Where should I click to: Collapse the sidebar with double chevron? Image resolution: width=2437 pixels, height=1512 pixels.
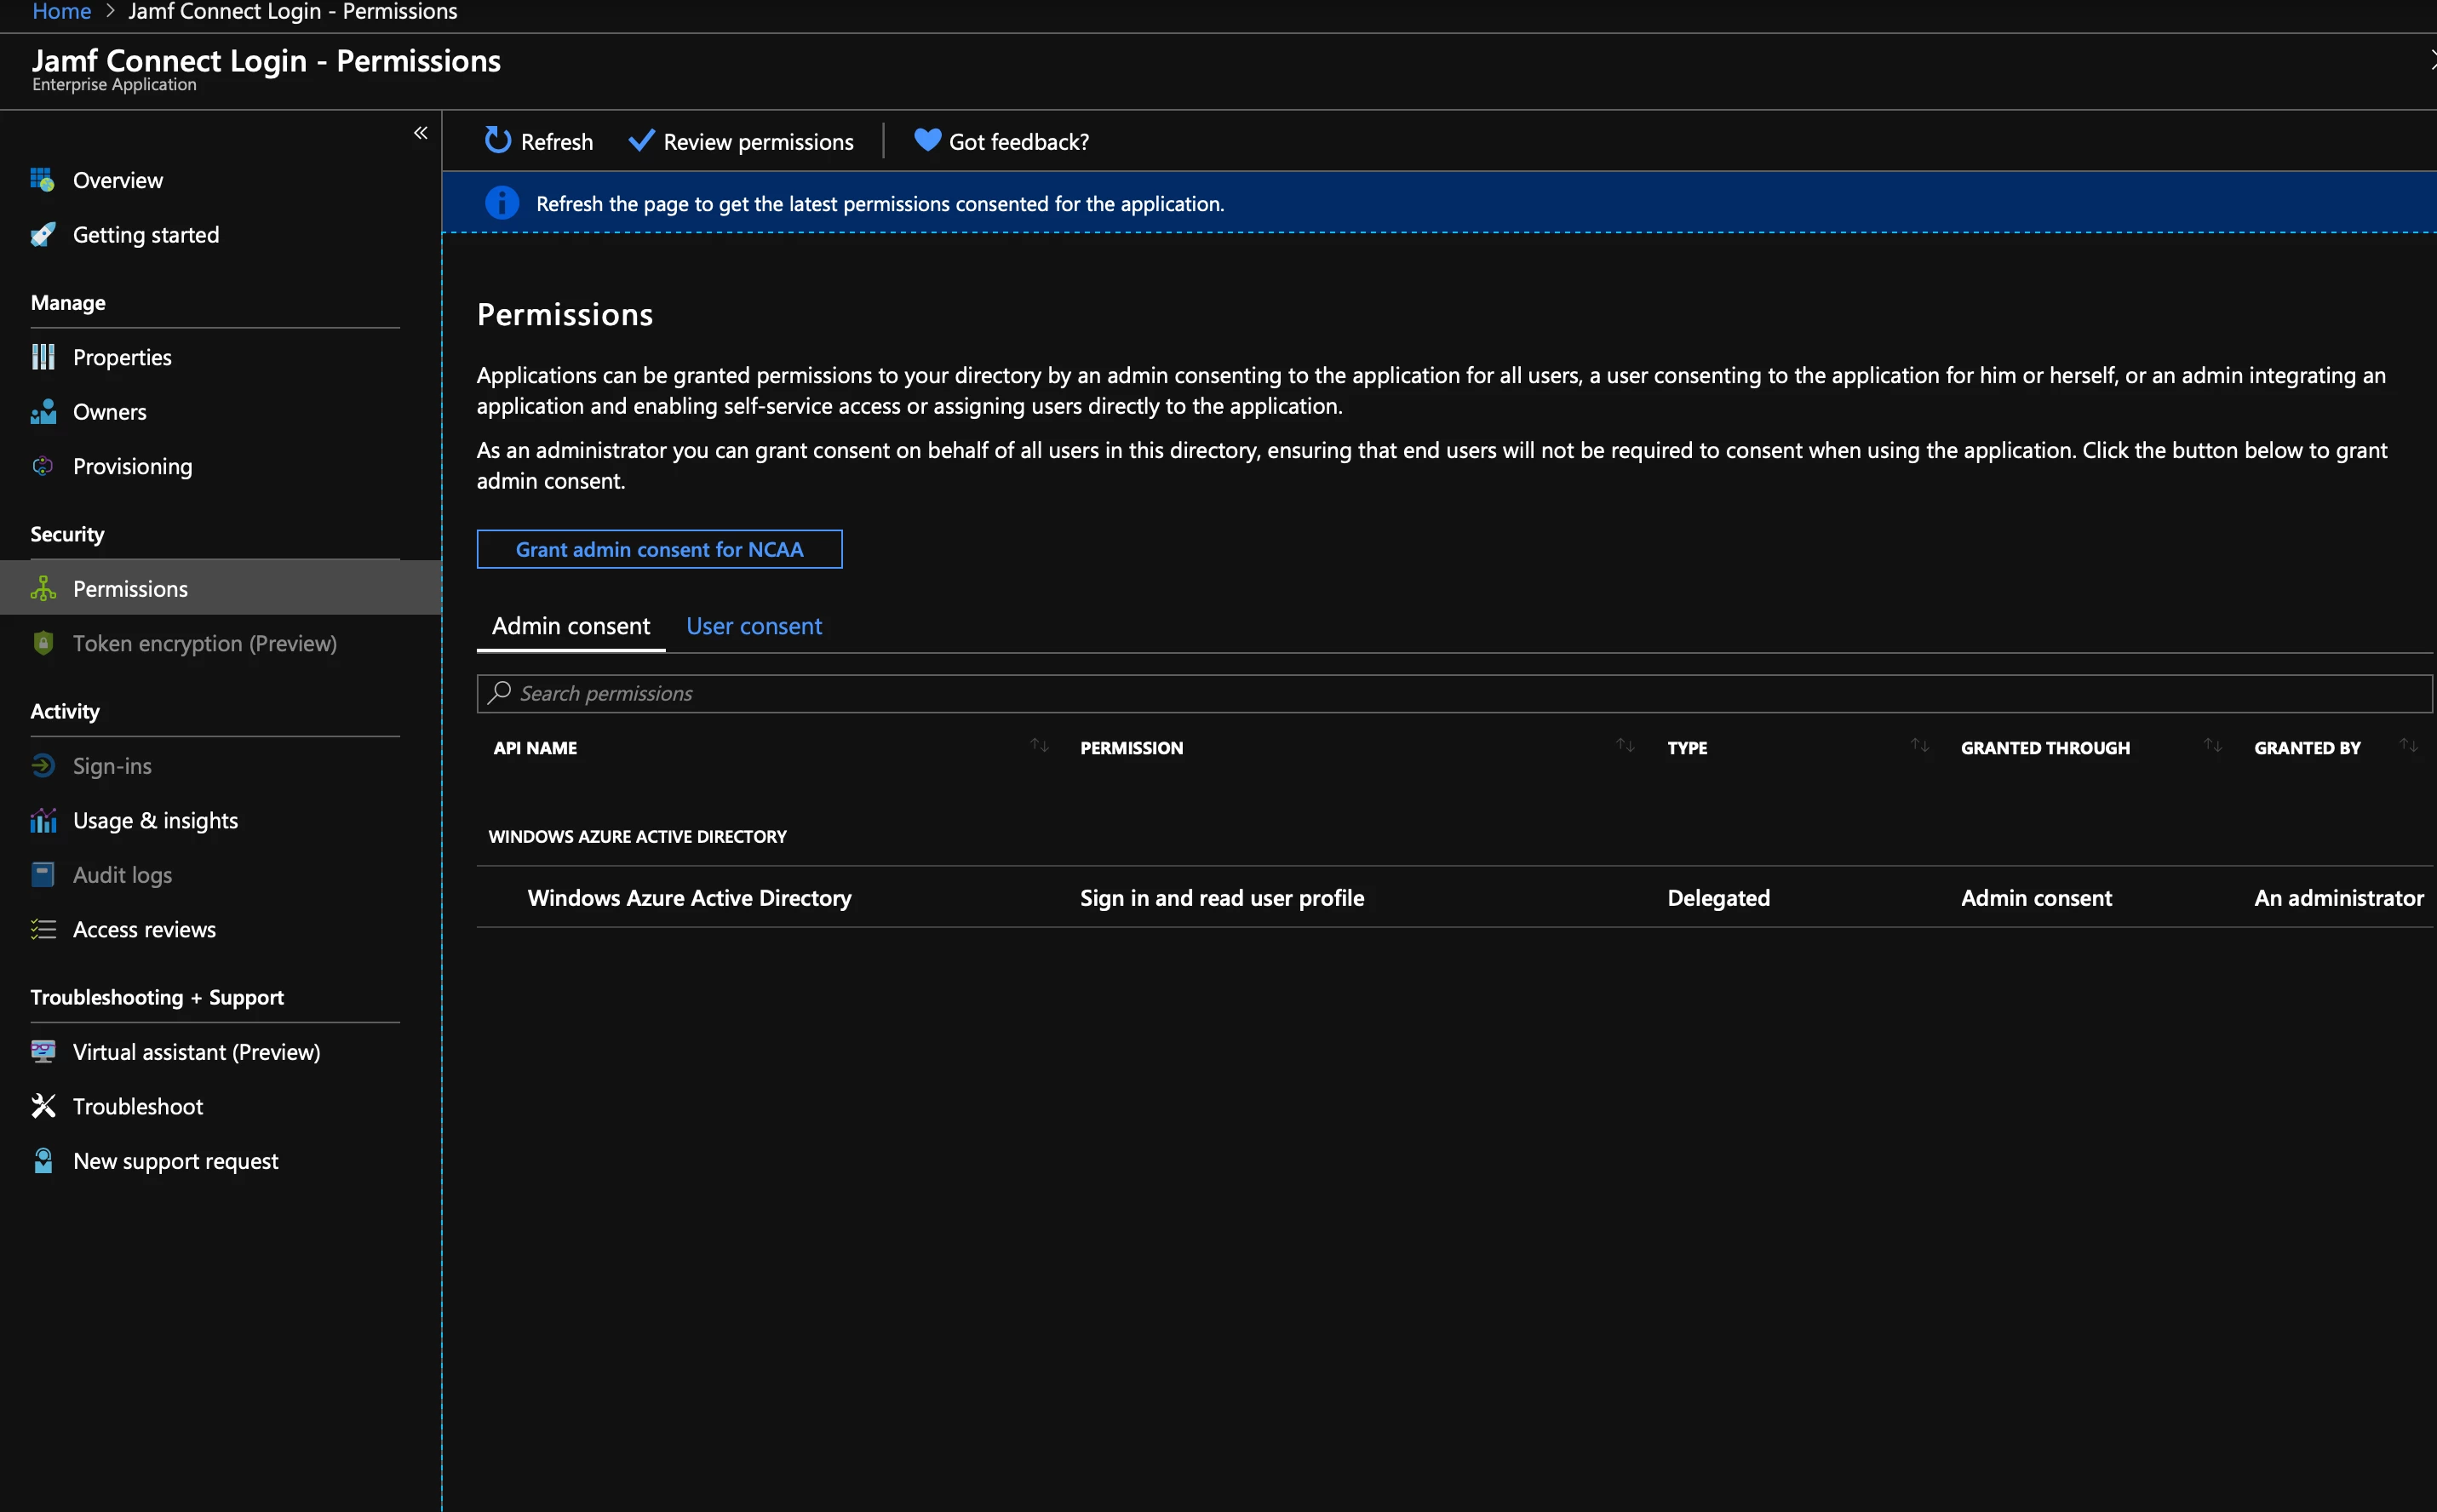421,133
